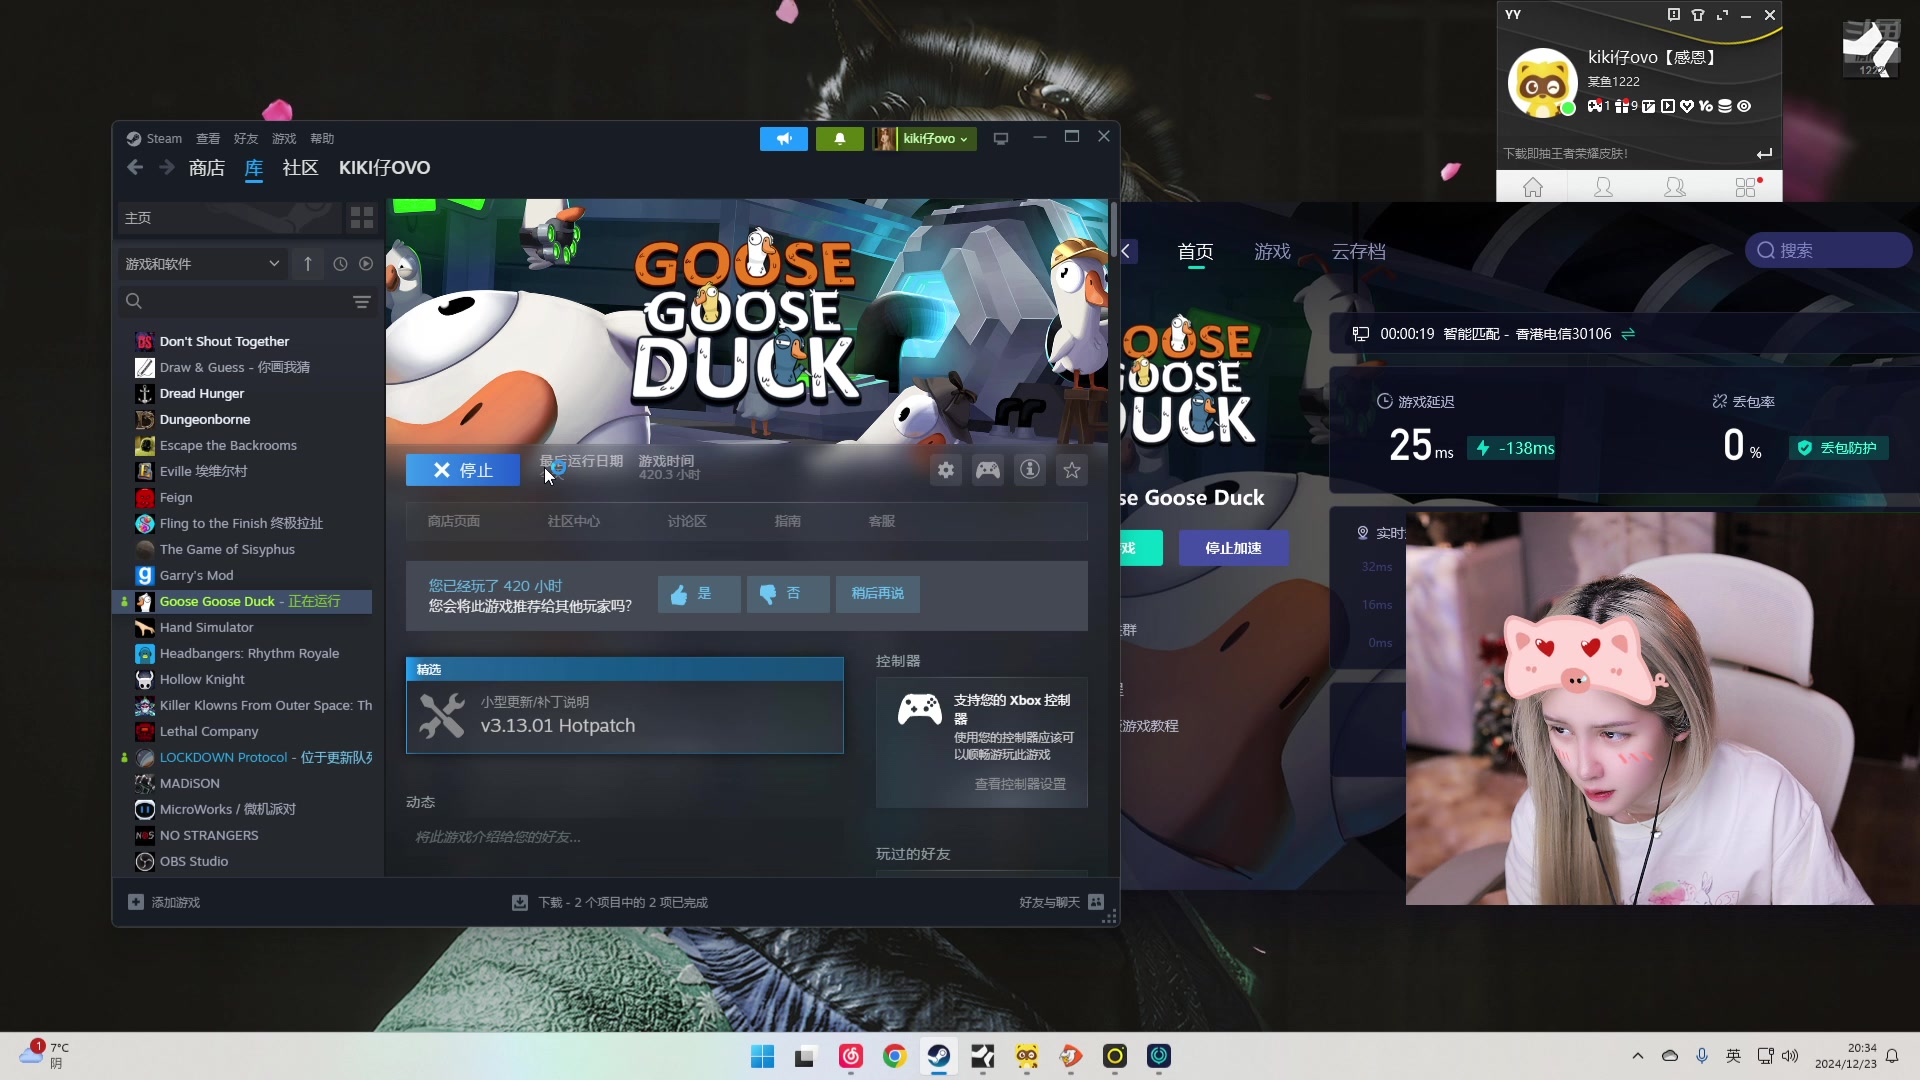Open YY home tab icon

click(x=1532, y=187)
